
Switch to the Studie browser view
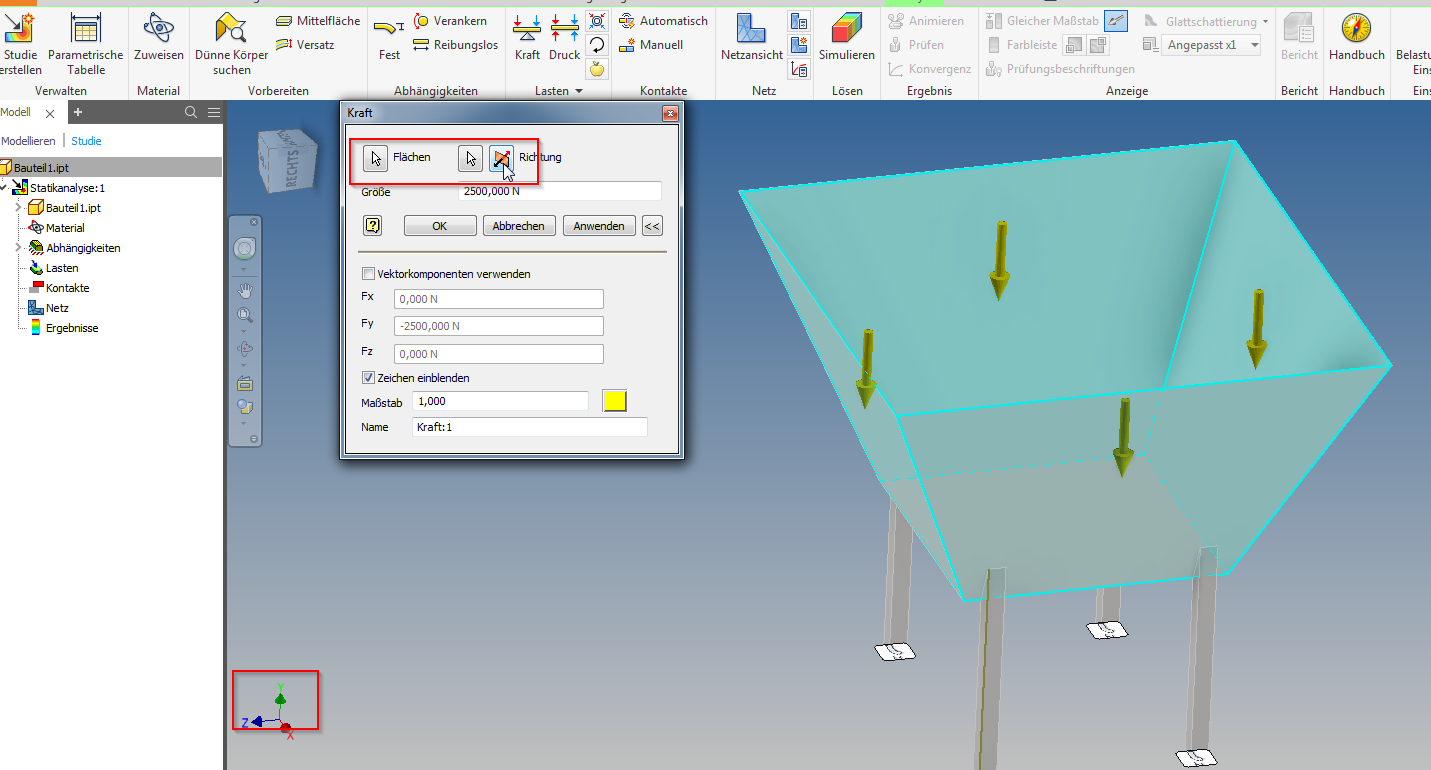tap(85, 140)
